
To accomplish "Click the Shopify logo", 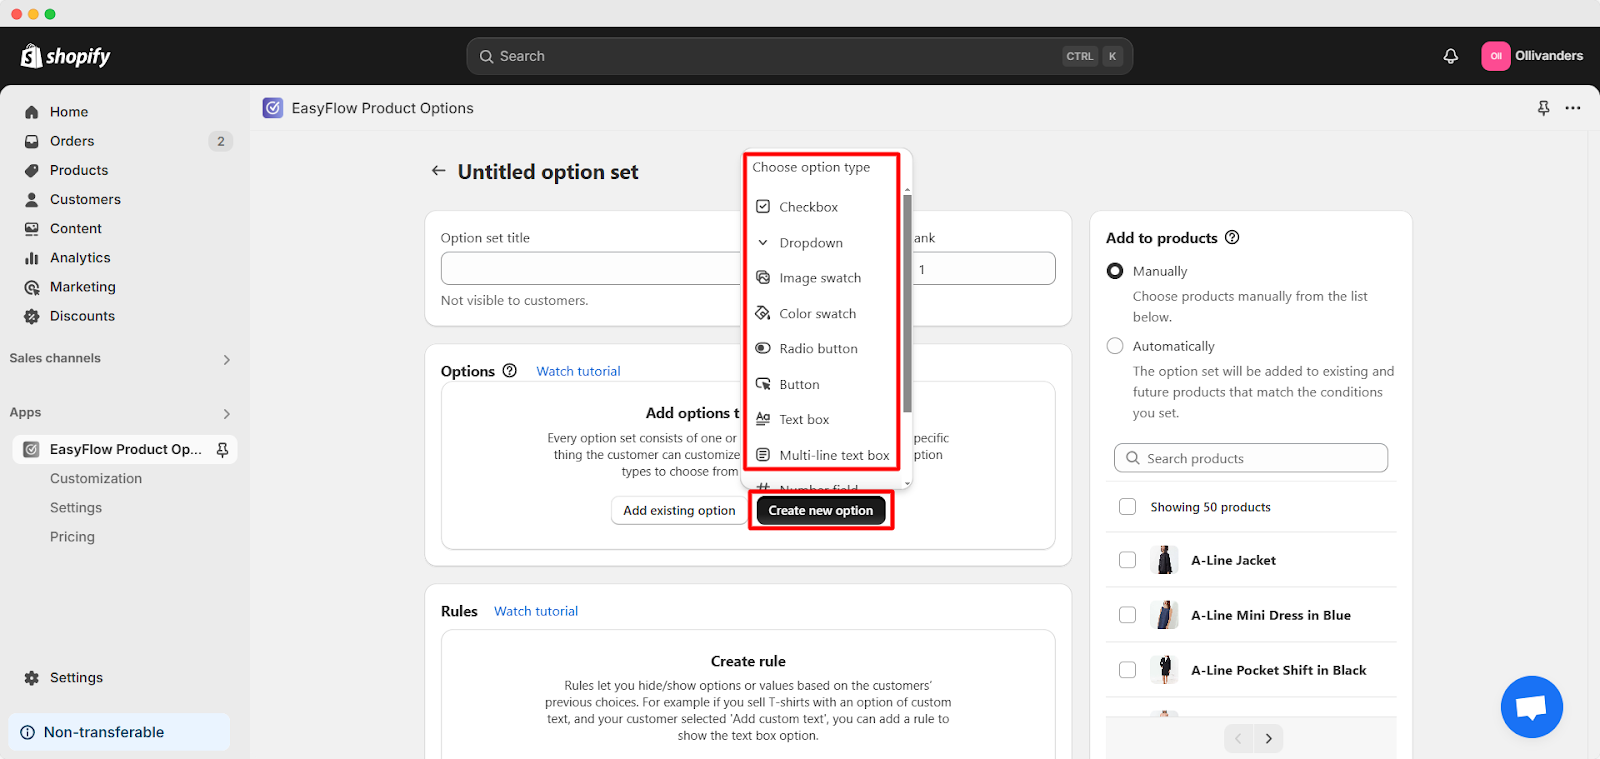I will tap(65, 56).
